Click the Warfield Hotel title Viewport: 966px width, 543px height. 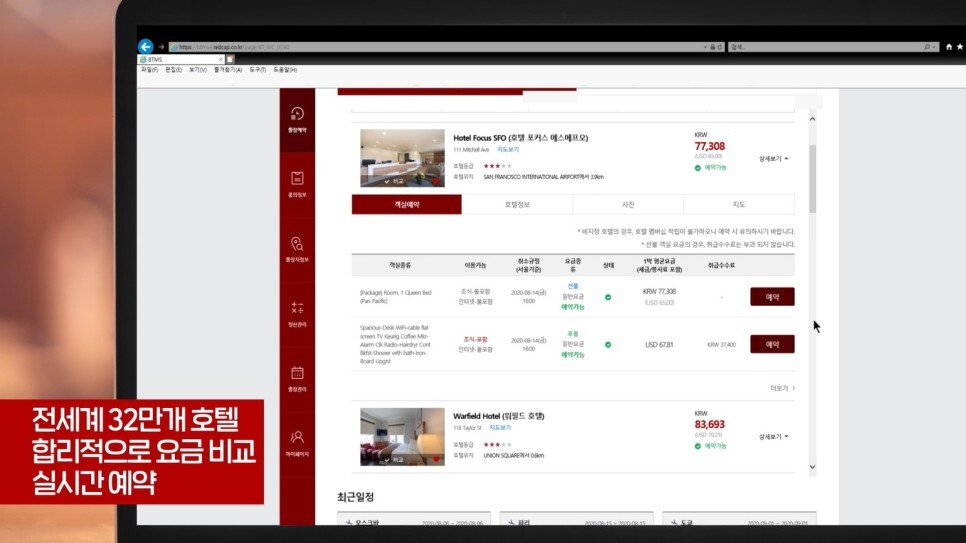498,416
